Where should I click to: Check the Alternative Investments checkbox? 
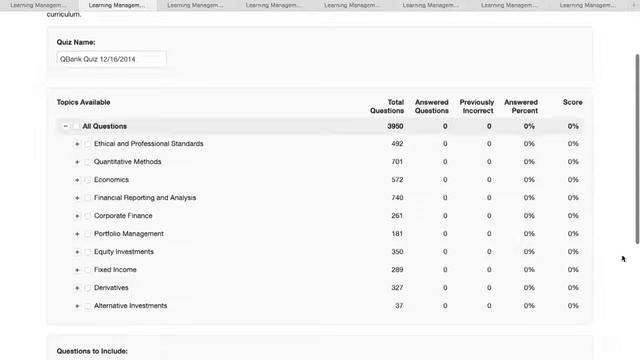click(x=87, y=306)
